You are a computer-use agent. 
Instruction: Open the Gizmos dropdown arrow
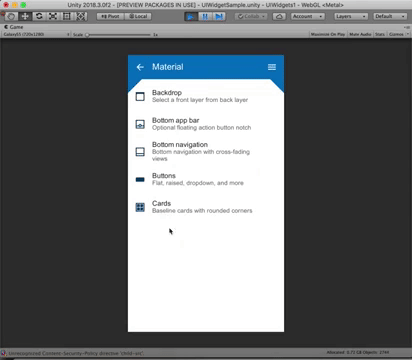pos(408,34)
